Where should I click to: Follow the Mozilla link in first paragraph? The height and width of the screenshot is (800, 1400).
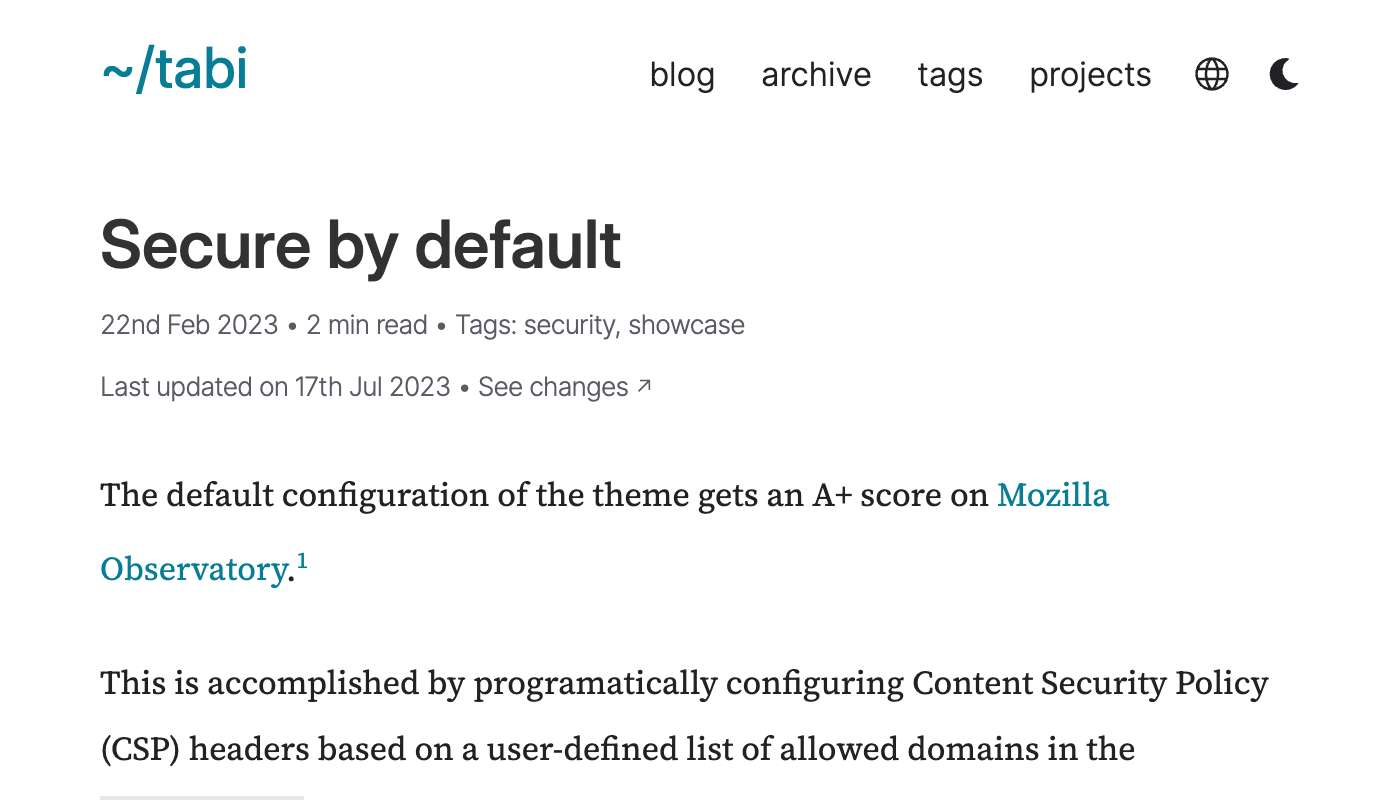point(1052,495)
